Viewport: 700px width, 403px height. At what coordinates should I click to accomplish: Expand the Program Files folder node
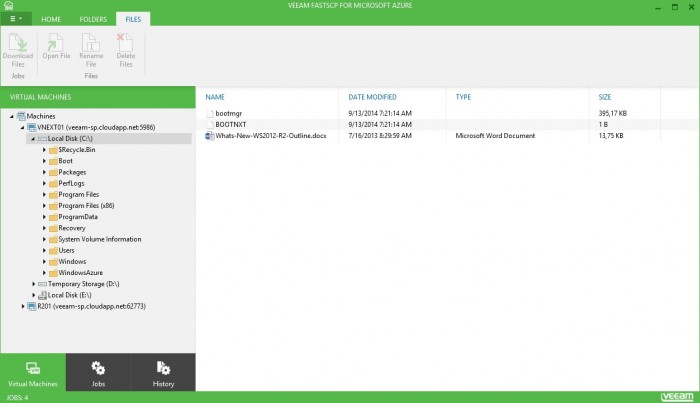click(x=45, y=194)
